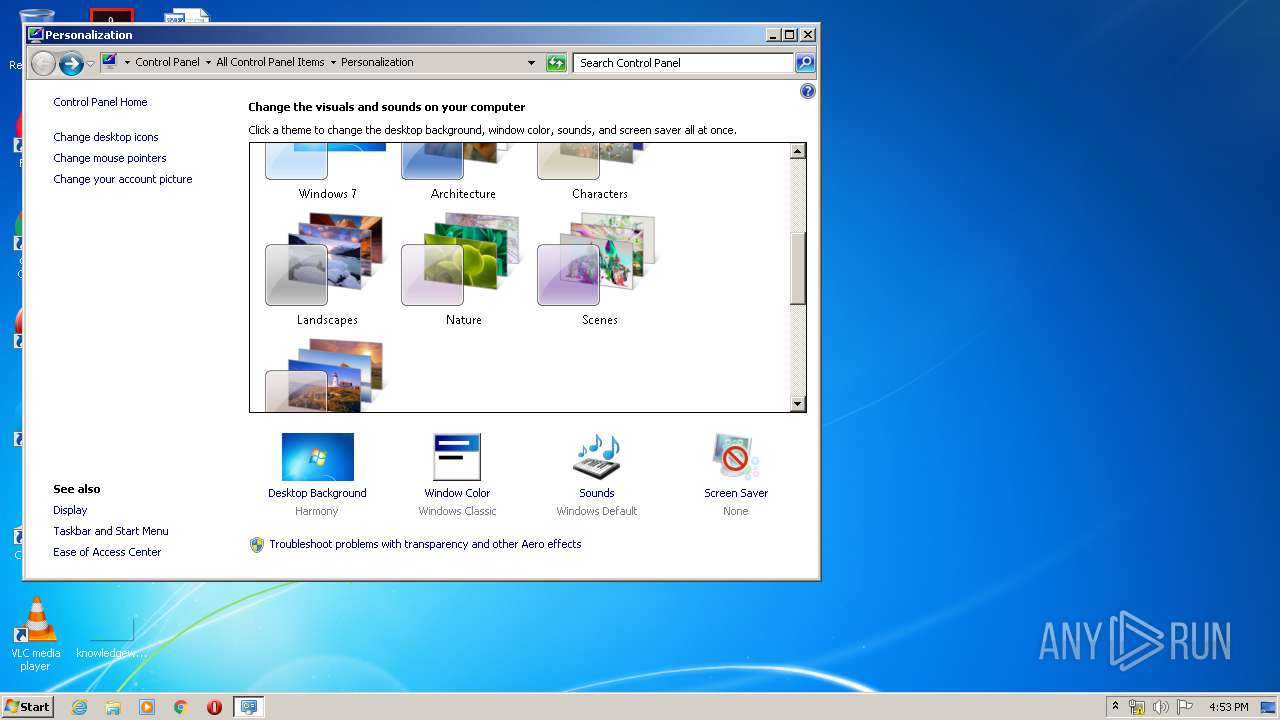Open Change your account picture

(x=123, y=179)
